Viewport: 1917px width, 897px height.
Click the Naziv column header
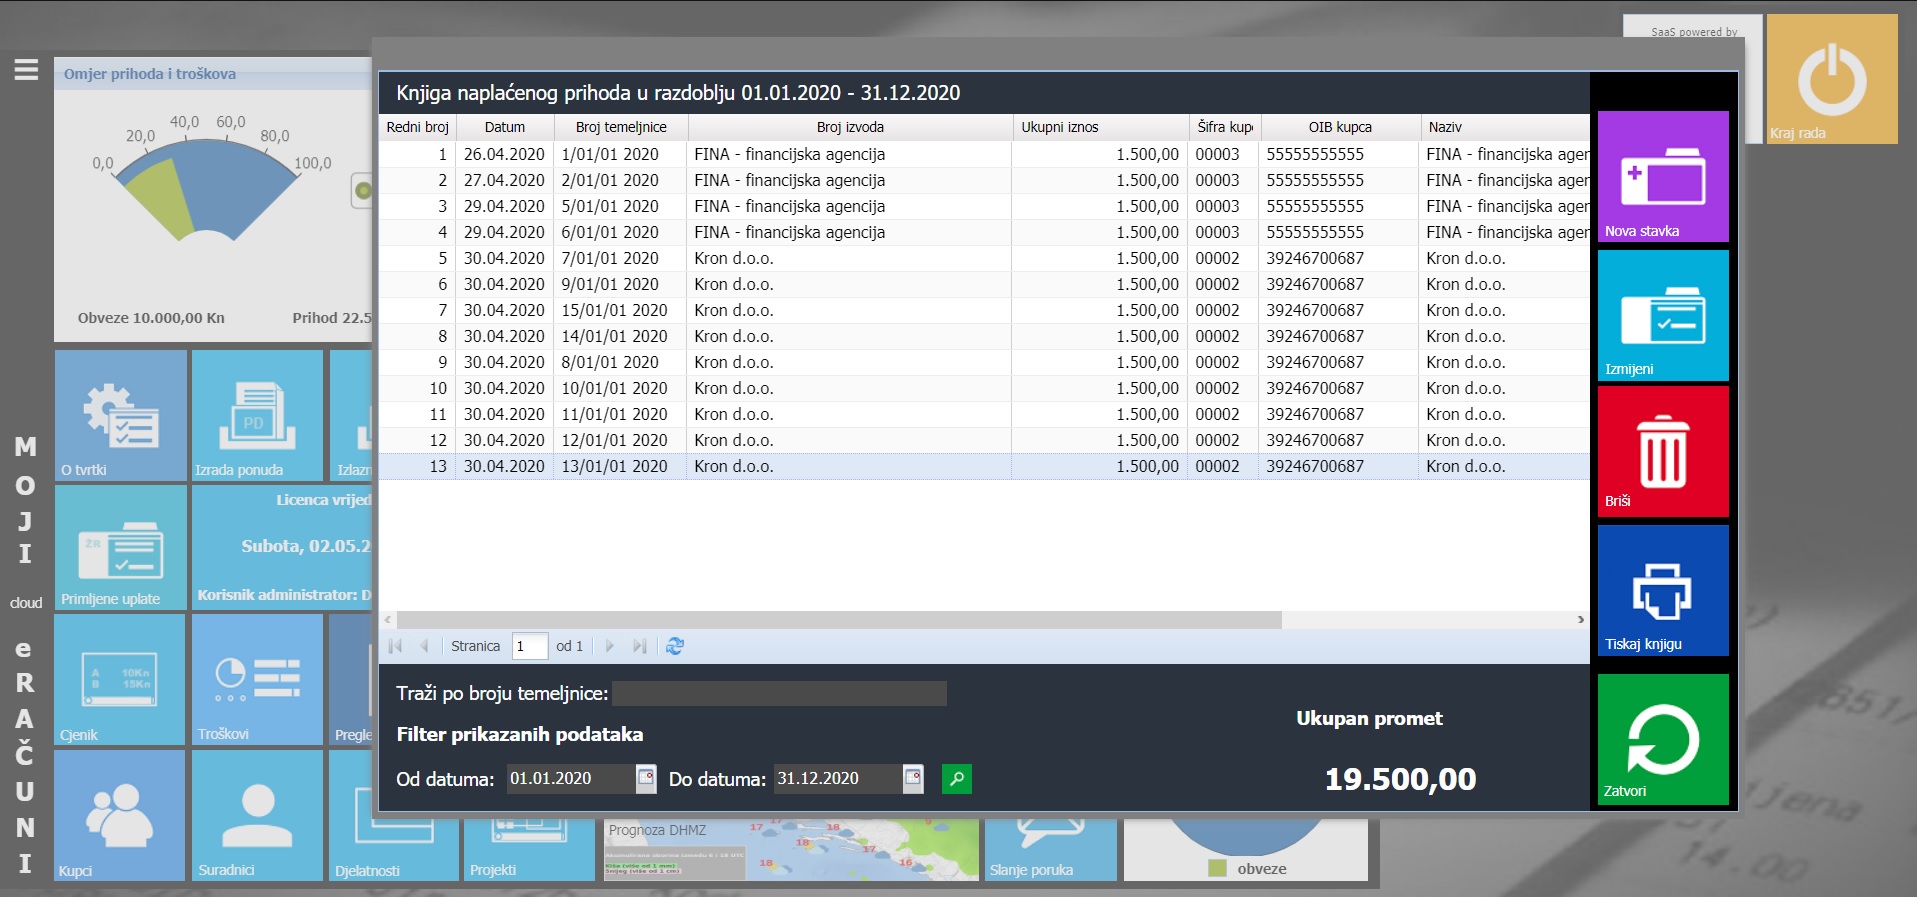pyautogui.click(x=1505, y=127)
